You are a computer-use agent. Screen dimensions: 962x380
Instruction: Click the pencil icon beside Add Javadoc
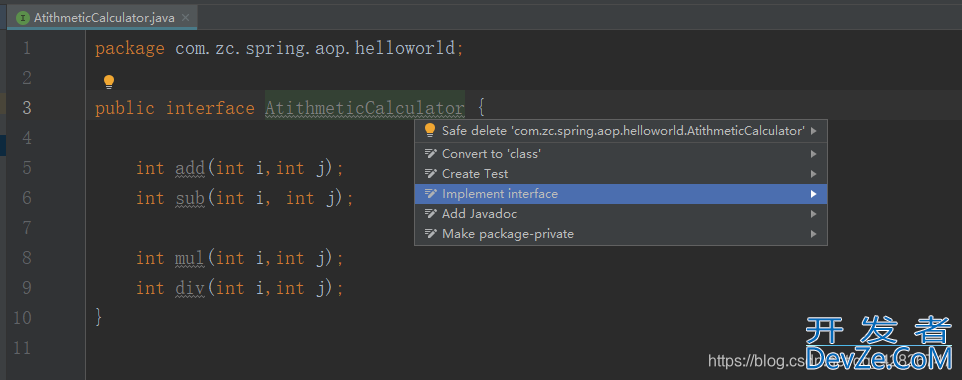click(x=431, y=214)
